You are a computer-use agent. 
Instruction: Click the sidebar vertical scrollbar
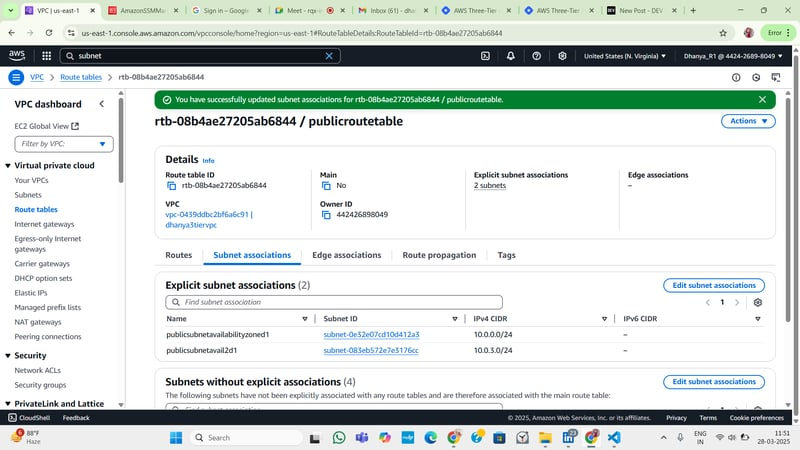coord(121,140)
